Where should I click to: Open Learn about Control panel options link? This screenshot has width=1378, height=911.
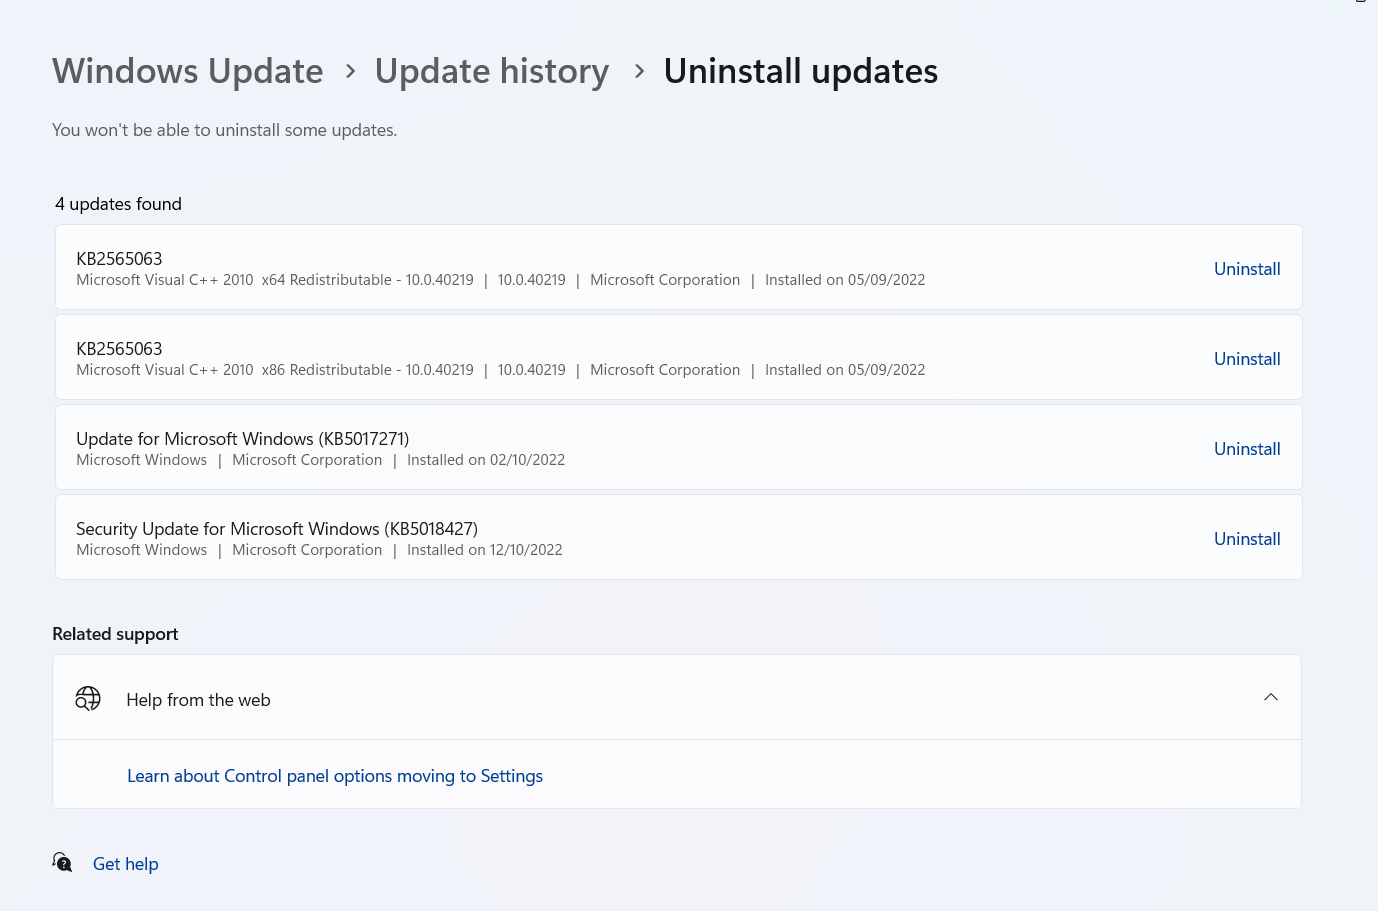(x=335, y=776)
